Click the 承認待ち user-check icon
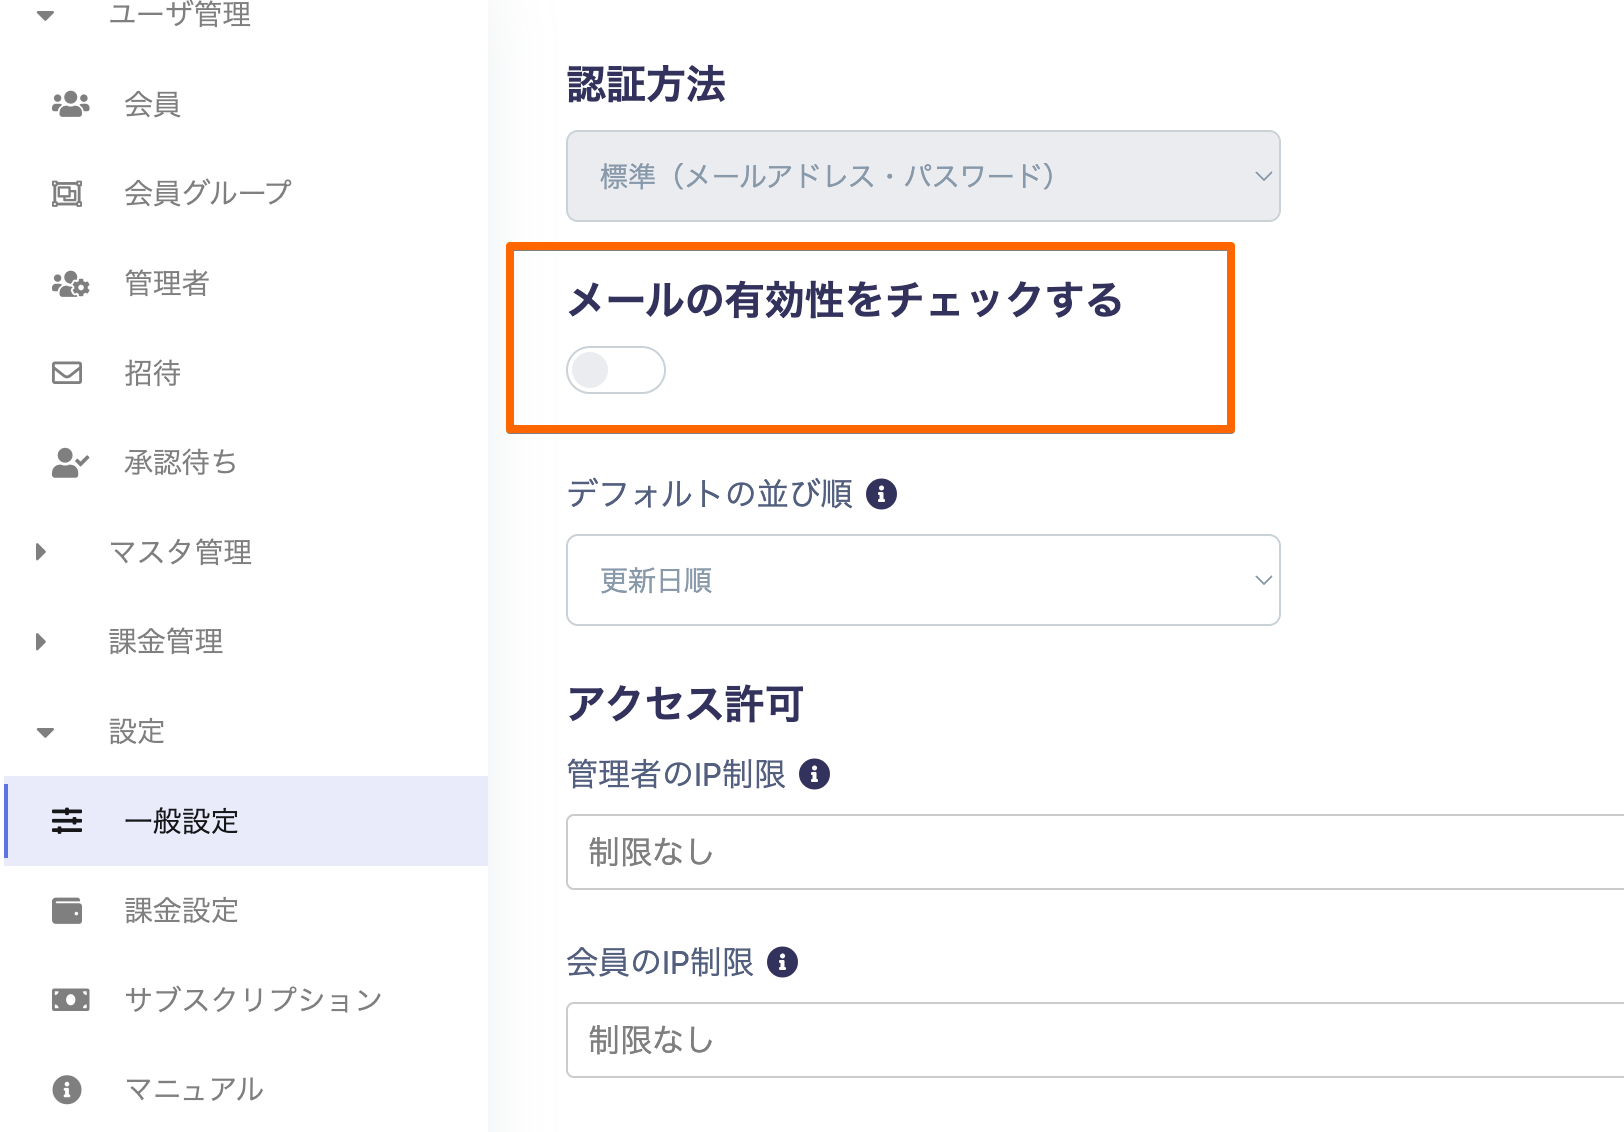Screen dimensions: 1624x1132 (x=70, y=462)
